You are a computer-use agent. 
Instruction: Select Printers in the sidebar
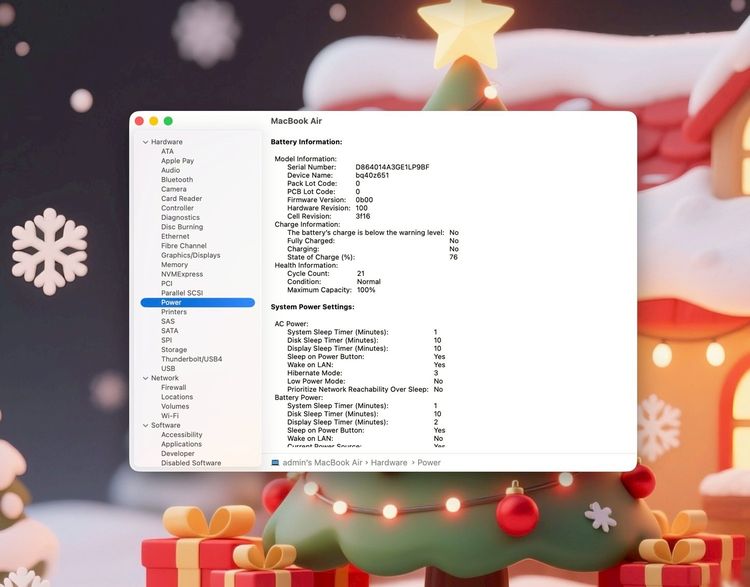coord(174,312)
